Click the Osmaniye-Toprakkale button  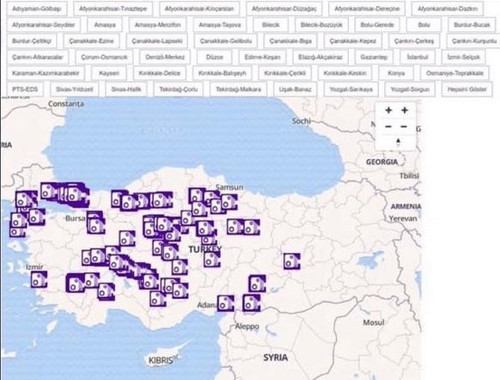click(455, 73)
